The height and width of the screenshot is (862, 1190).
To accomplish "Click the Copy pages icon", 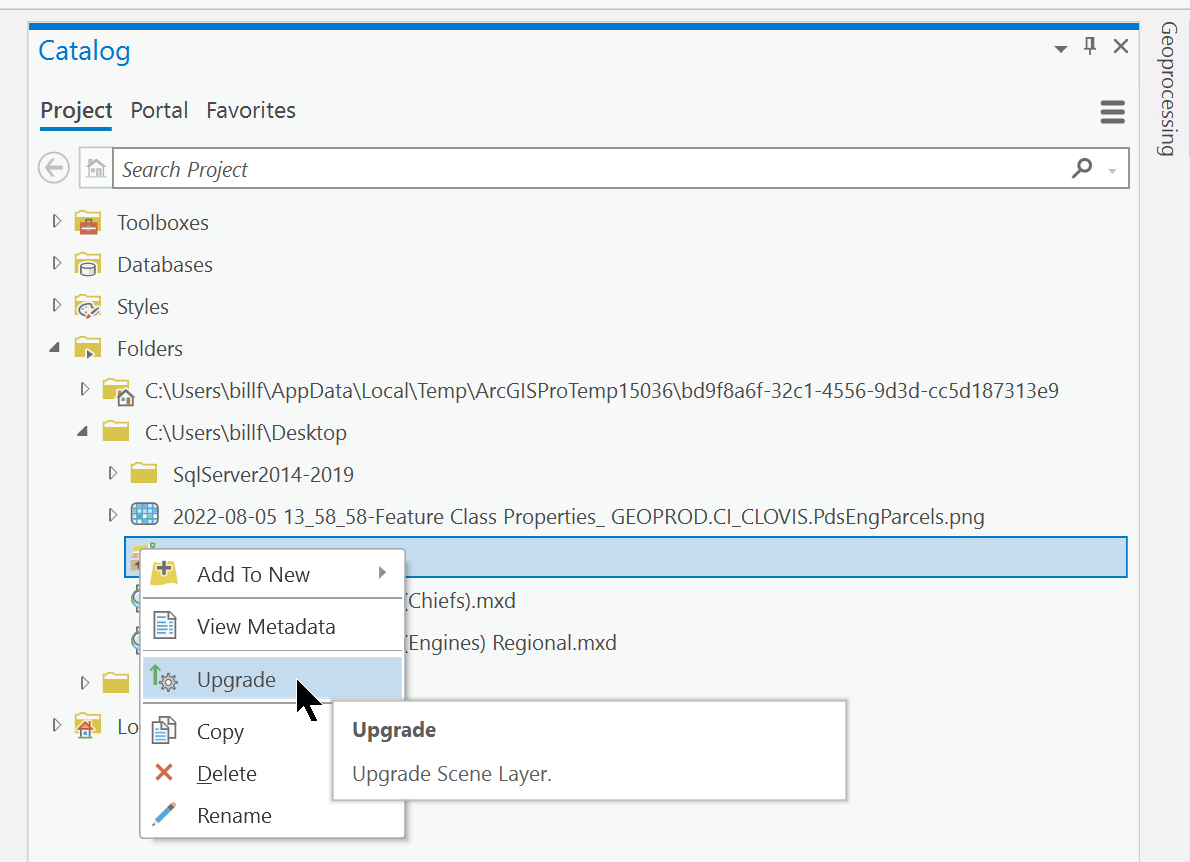I will click(x=163, y=731).
